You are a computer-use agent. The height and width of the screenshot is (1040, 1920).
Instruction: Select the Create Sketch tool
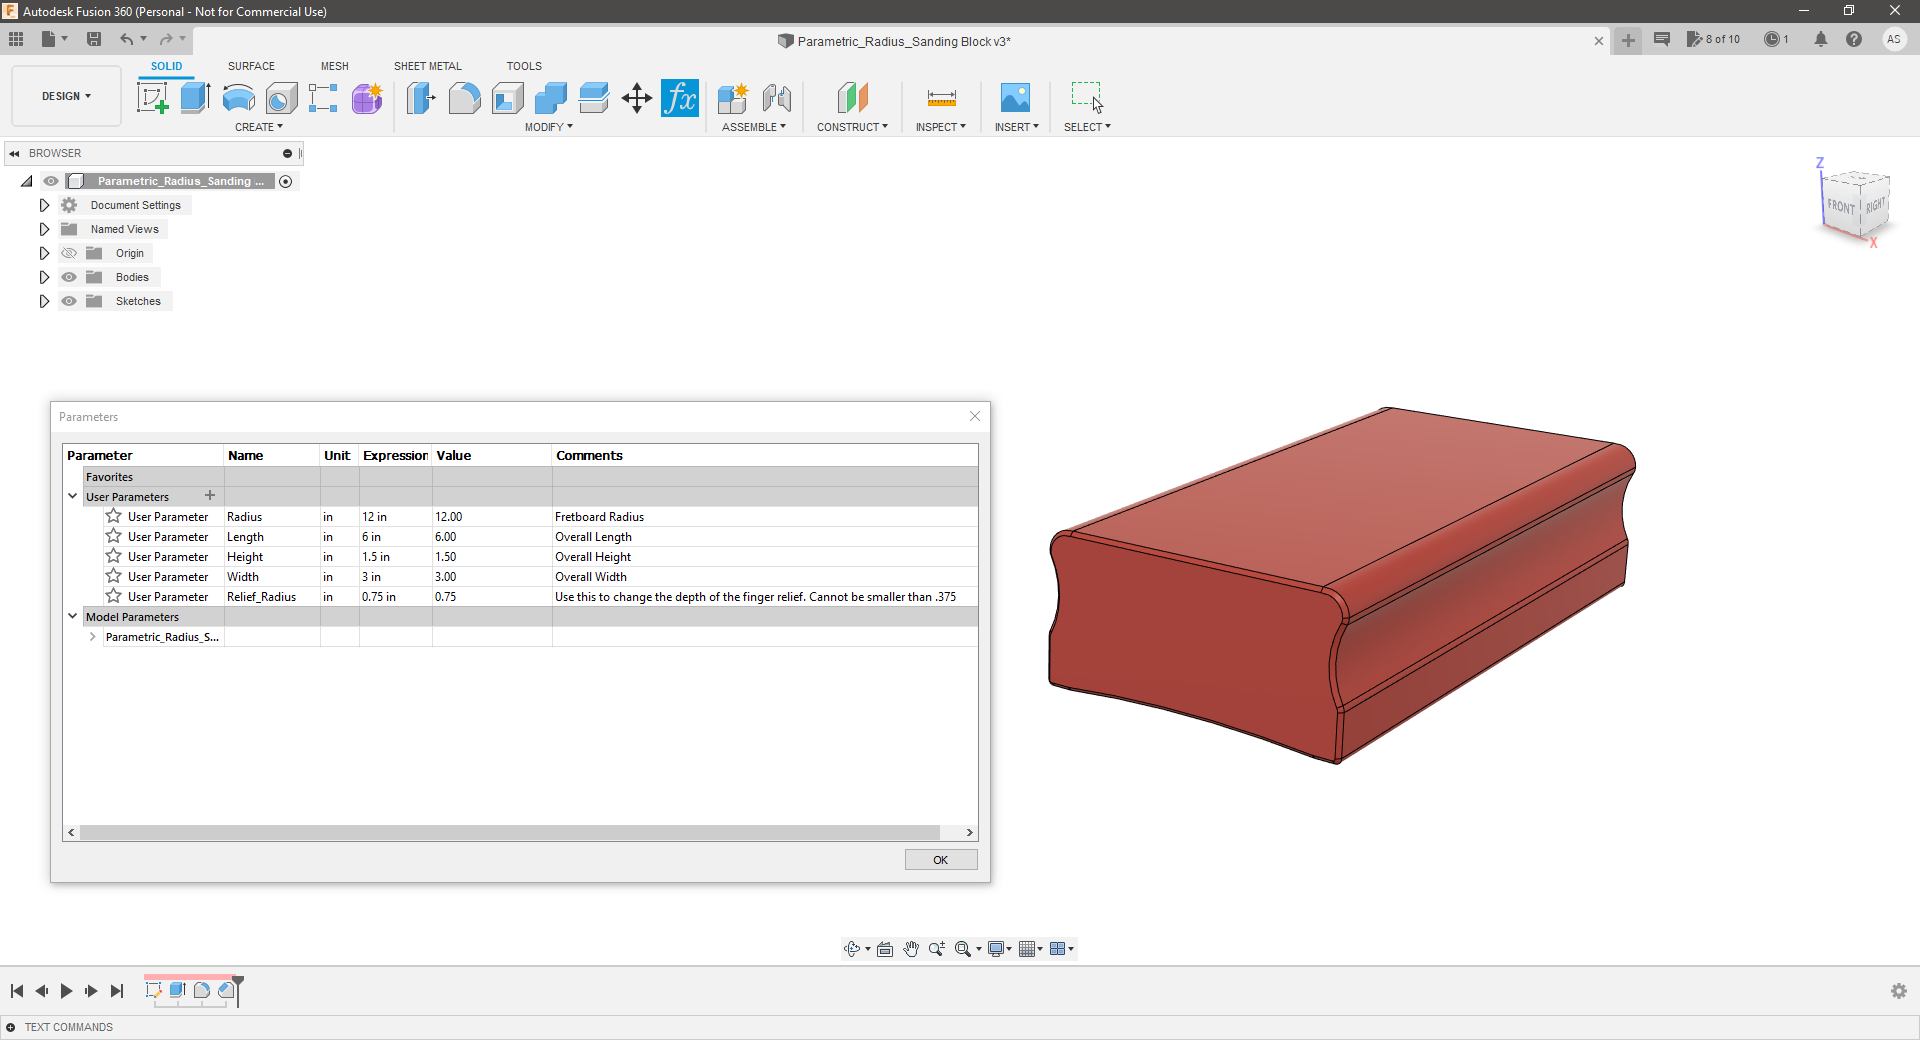click(152, 98)
